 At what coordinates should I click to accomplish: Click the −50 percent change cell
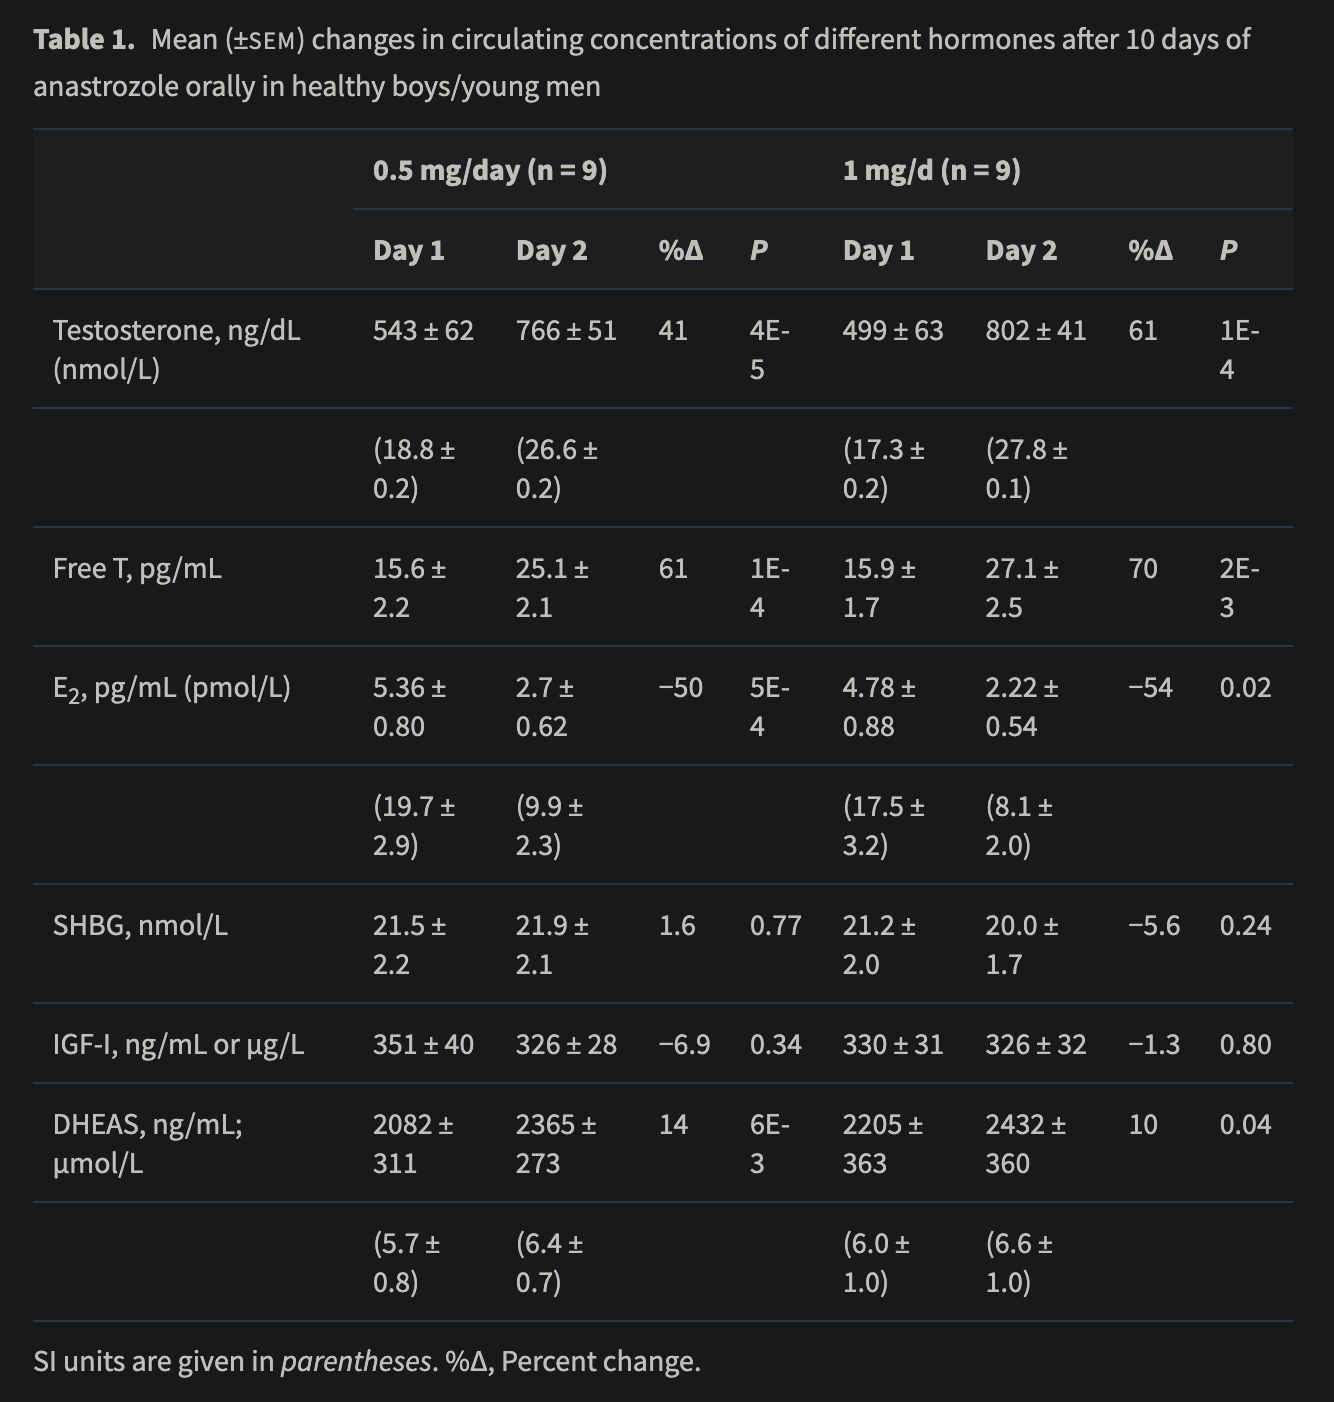coord(680,687)
